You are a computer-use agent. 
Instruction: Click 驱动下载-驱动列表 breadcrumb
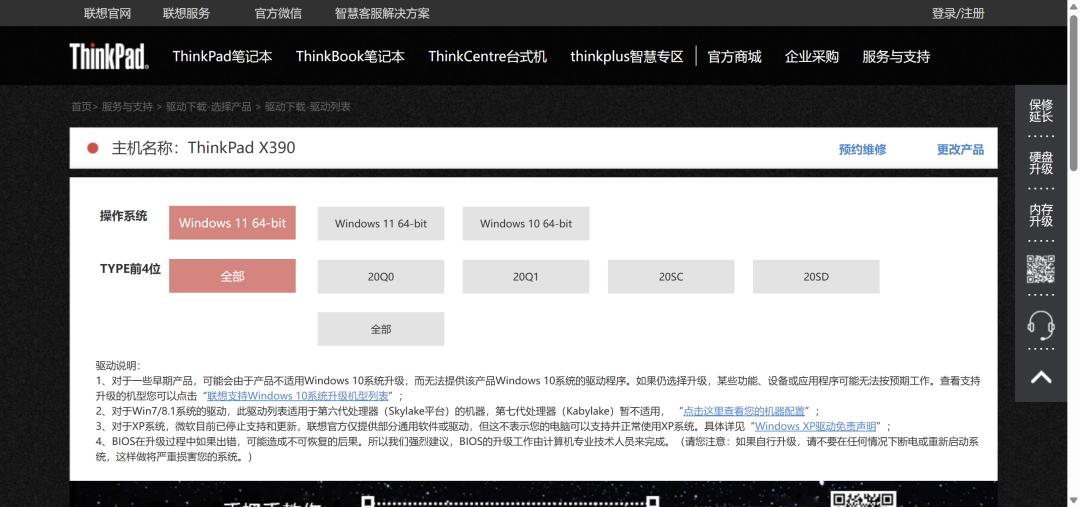307,107
